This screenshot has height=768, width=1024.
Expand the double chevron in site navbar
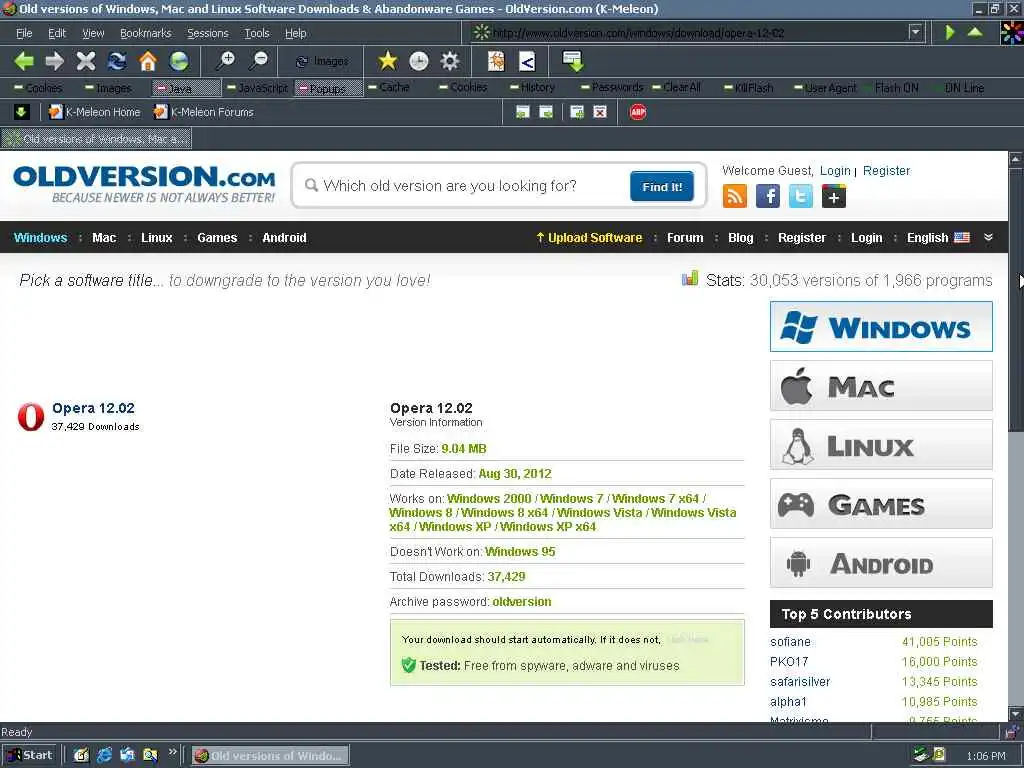click(989, 238)
